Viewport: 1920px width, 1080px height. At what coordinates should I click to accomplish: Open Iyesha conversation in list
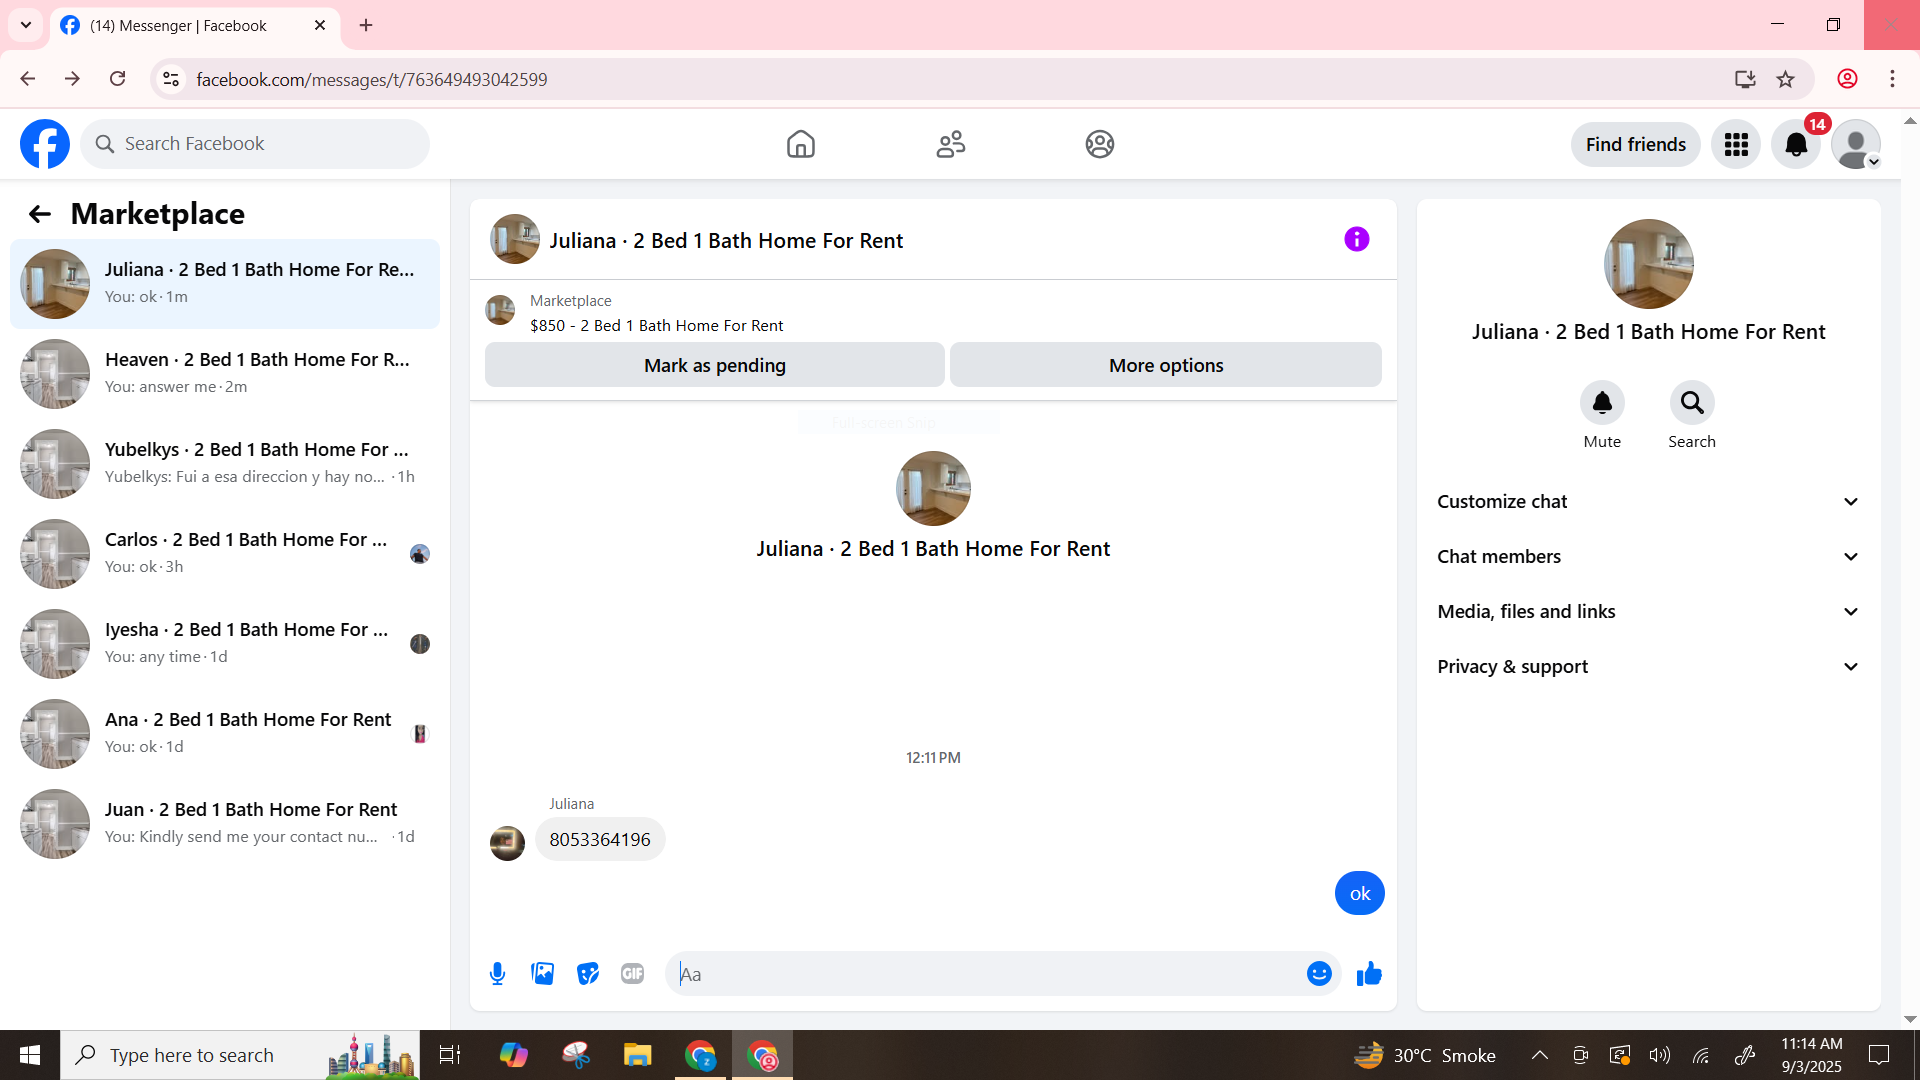pos(225,644)
